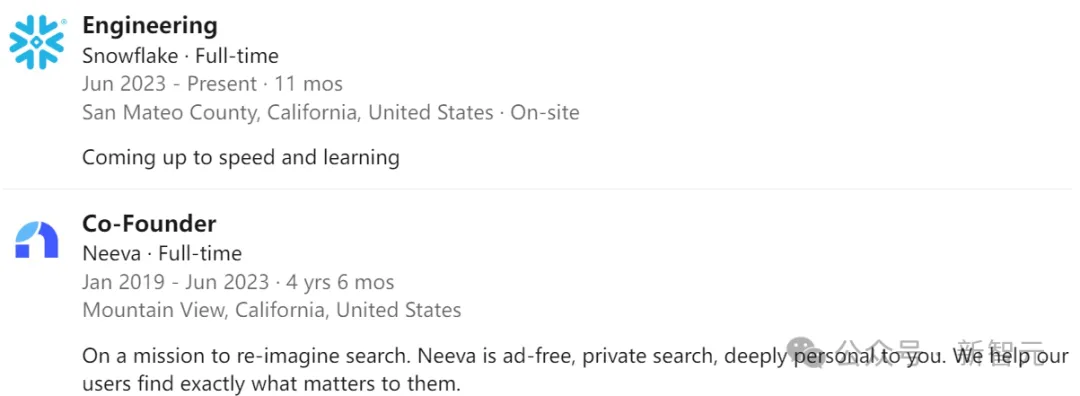The height and width of the screenshot is (396, 1080).
Task: Click the 4 yrs 6 mos duration
Action: pyautogui.click(x=340, y=282)
